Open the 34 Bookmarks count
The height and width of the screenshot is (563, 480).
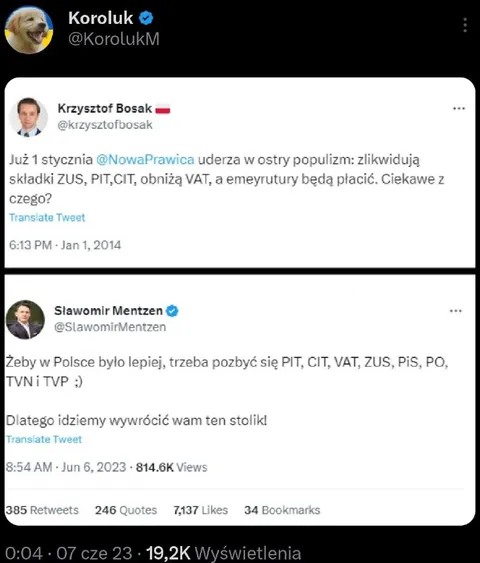click(x=282, y=510)
